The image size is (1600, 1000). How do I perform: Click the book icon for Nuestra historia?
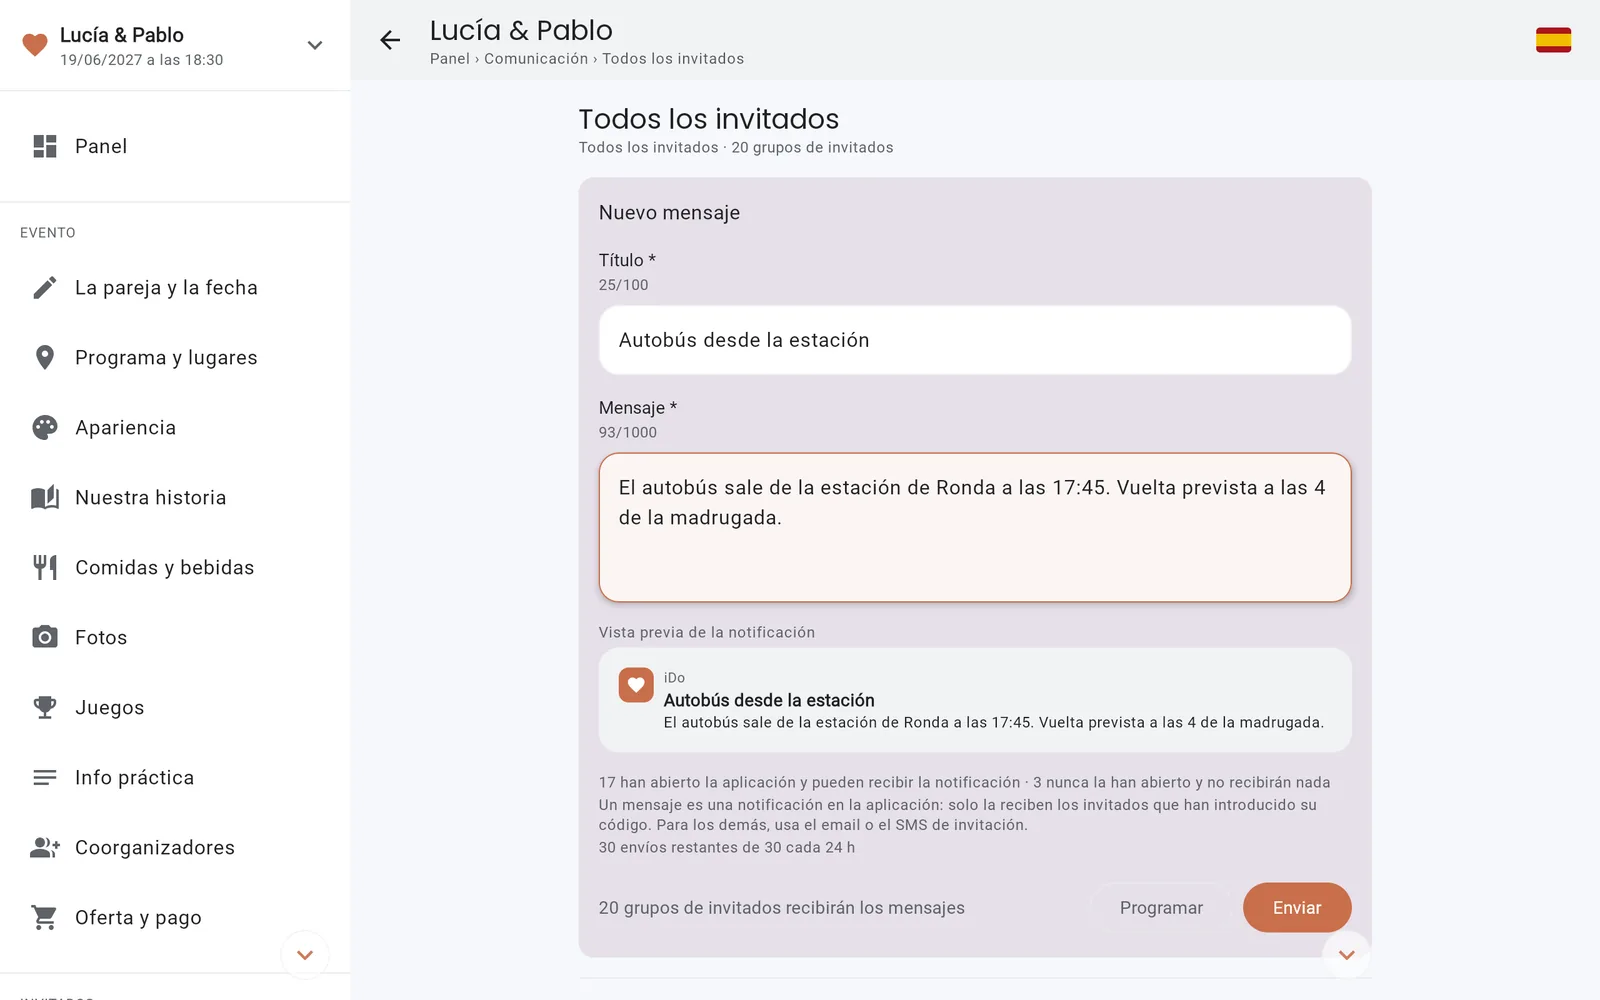45,498
